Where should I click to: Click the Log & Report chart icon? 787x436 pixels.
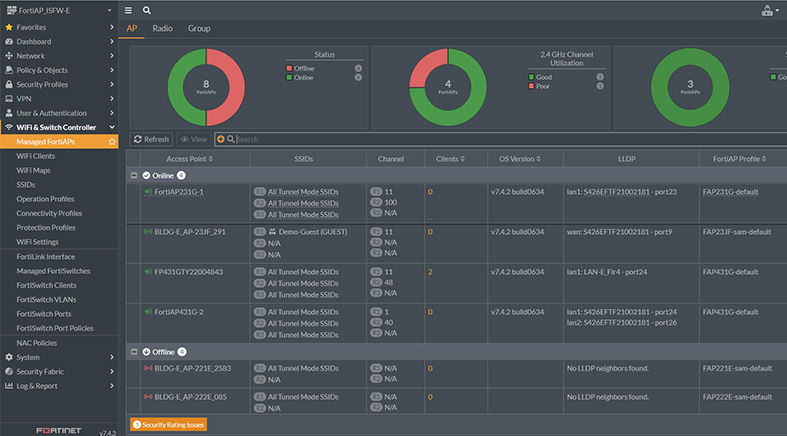coord(9,386)
